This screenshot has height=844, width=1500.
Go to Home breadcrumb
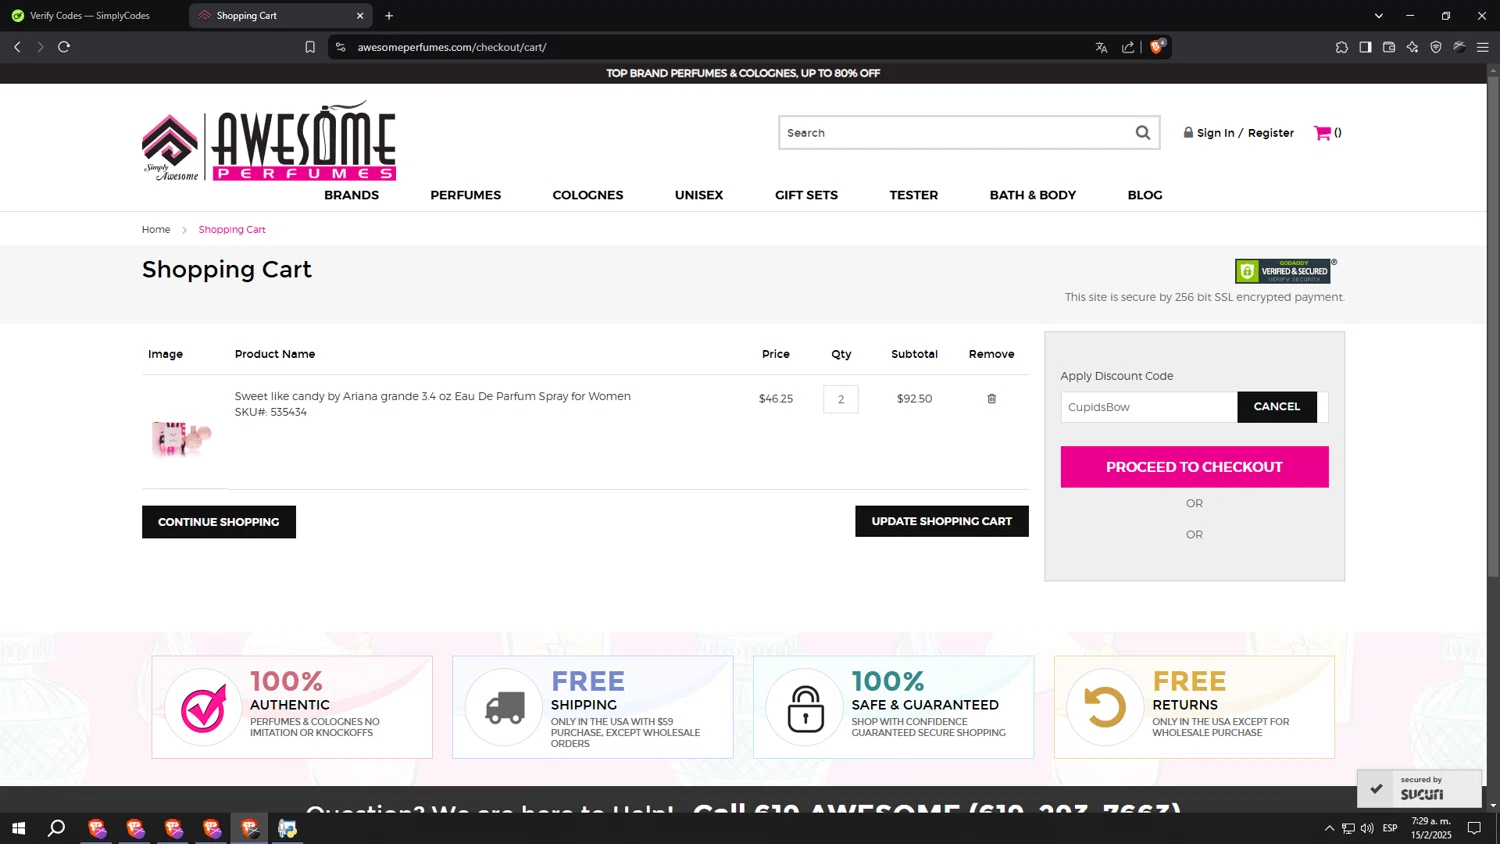tap(156, 229)
